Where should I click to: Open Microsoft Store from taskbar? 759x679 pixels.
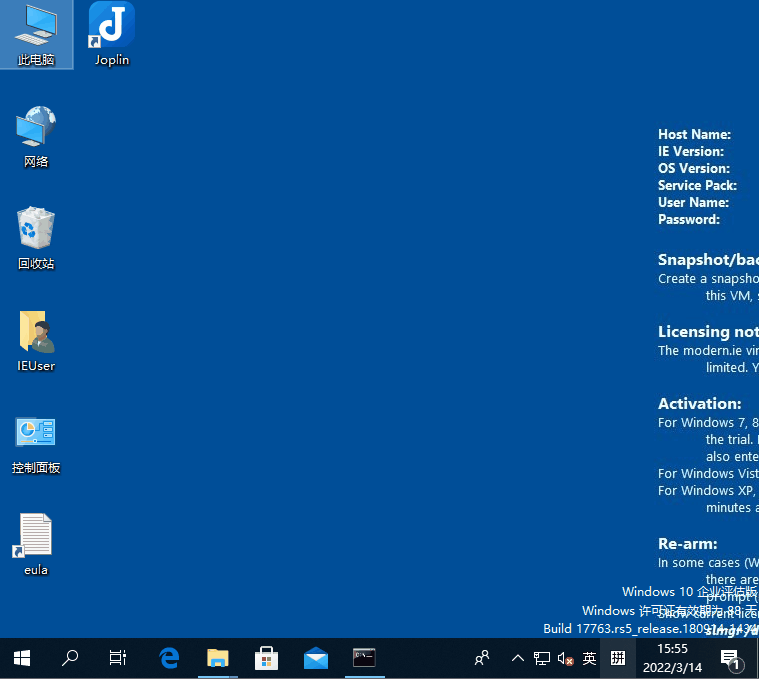click(x=267, y=658)
